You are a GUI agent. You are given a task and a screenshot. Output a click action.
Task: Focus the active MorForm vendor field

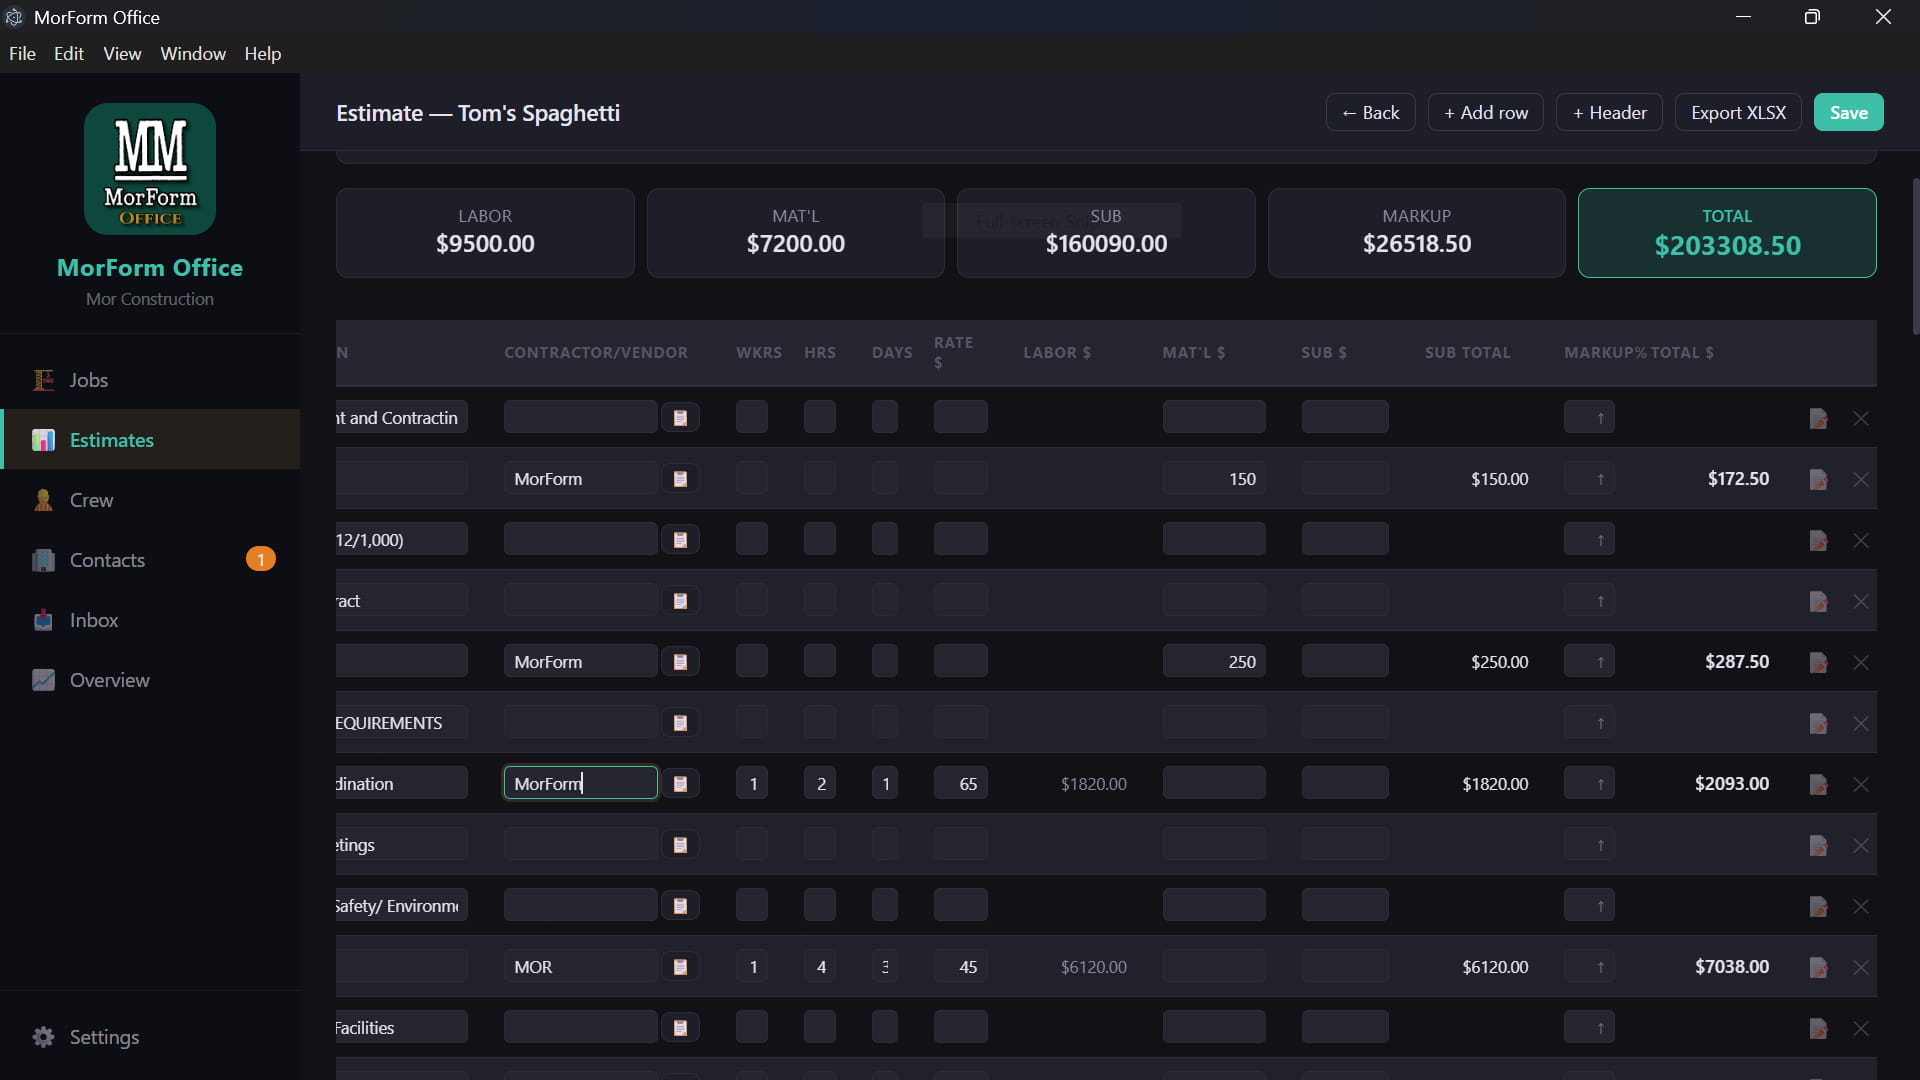pos(580,784)
